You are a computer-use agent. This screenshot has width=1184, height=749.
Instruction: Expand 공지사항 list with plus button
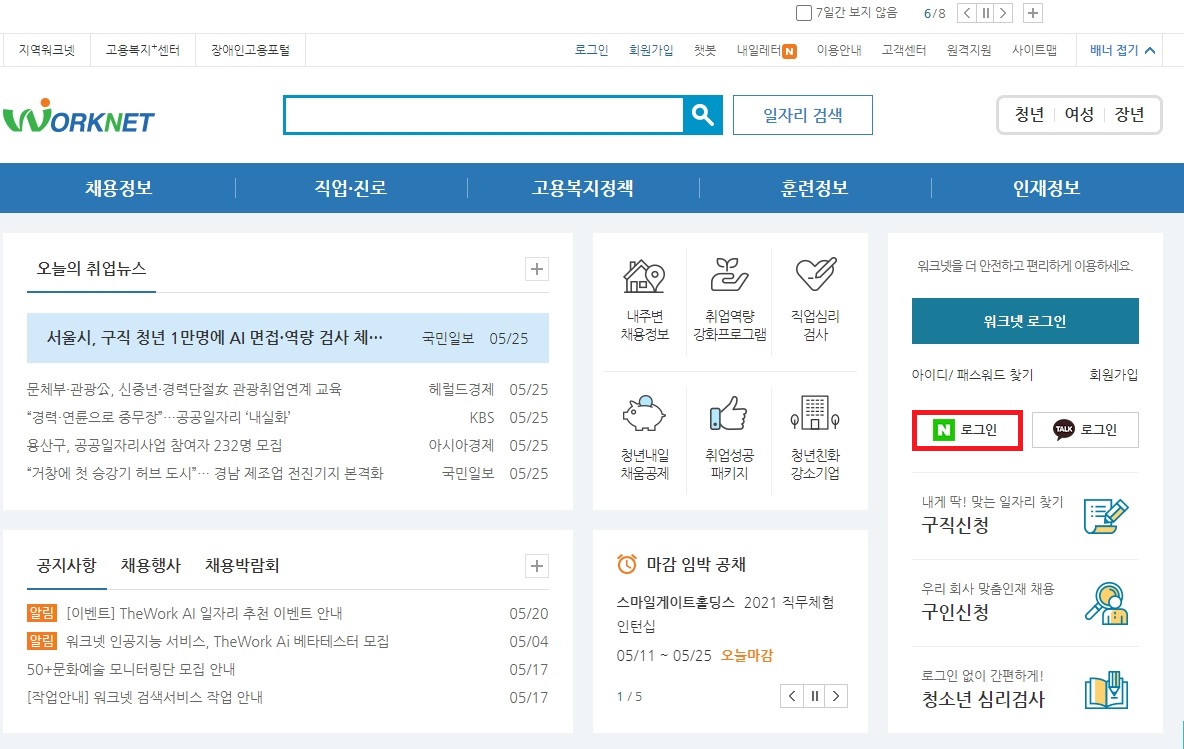tap(537, 566)
